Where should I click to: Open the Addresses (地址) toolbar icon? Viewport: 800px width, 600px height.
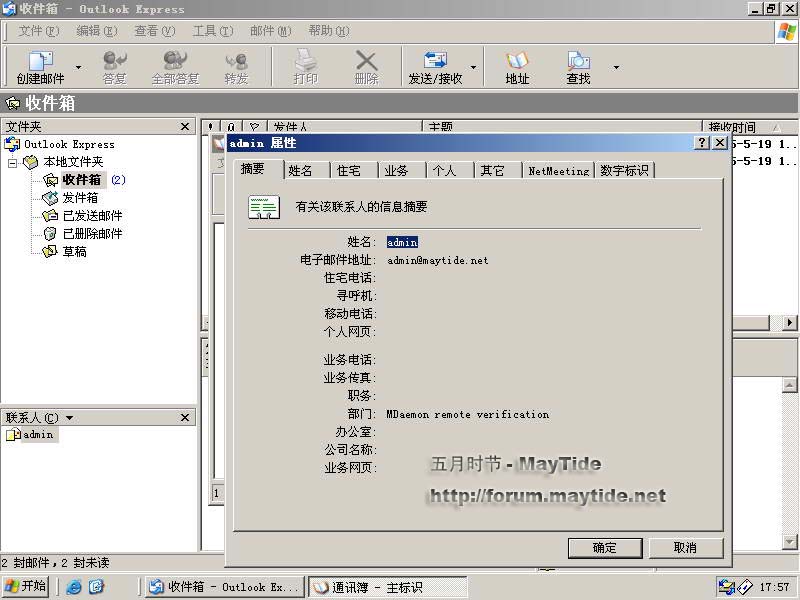[517, 67]
